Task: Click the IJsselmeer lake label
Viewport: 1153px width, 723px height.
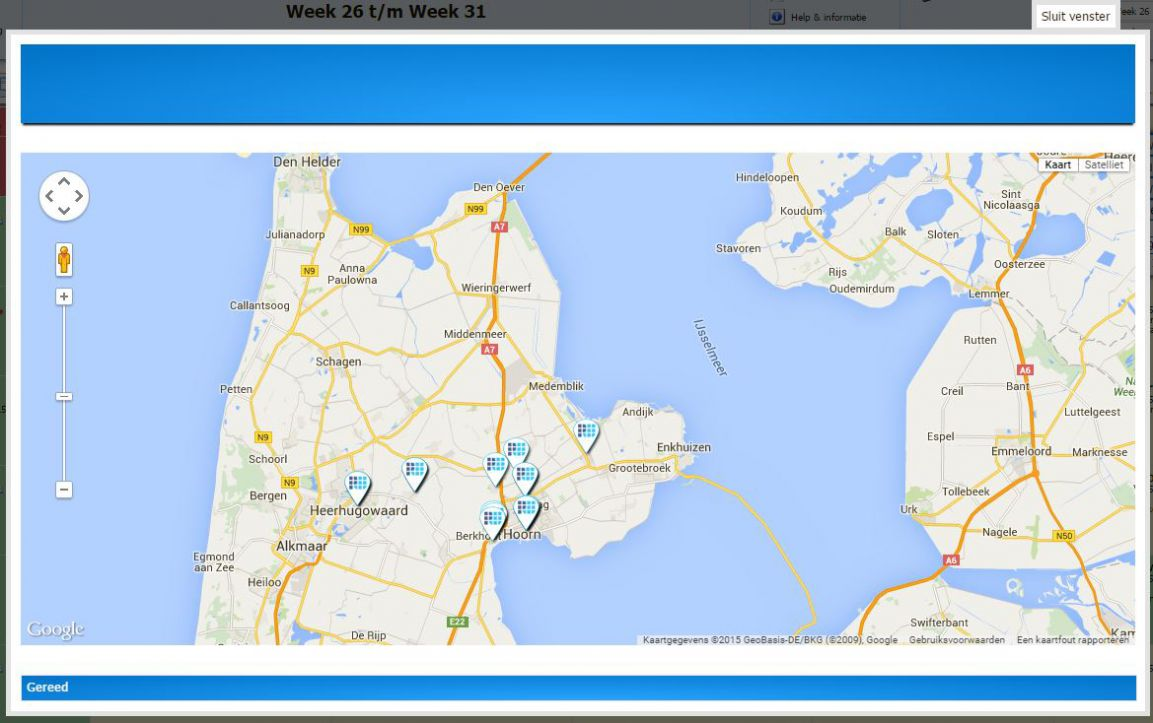Action: coord(710,347)
